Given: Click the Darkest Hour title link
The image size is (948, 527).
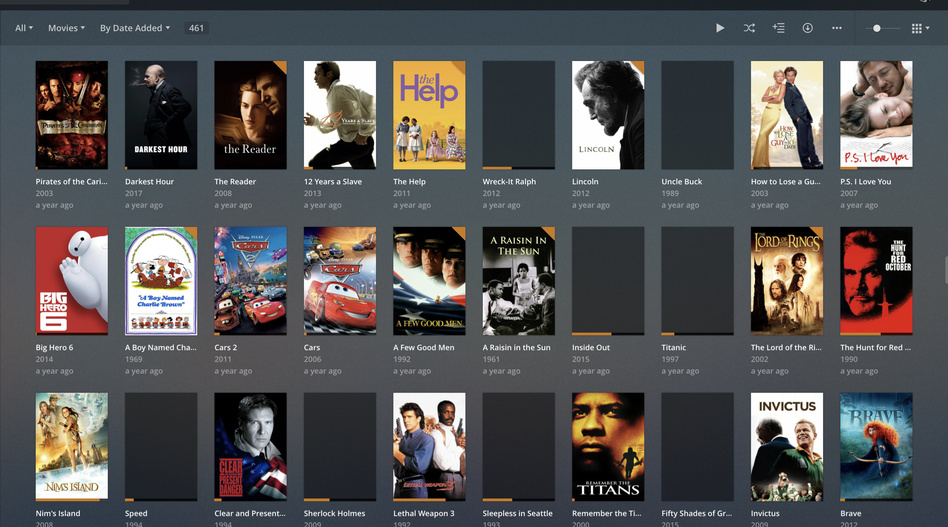Looking at the screenshot, I should [x=149, y=181].
